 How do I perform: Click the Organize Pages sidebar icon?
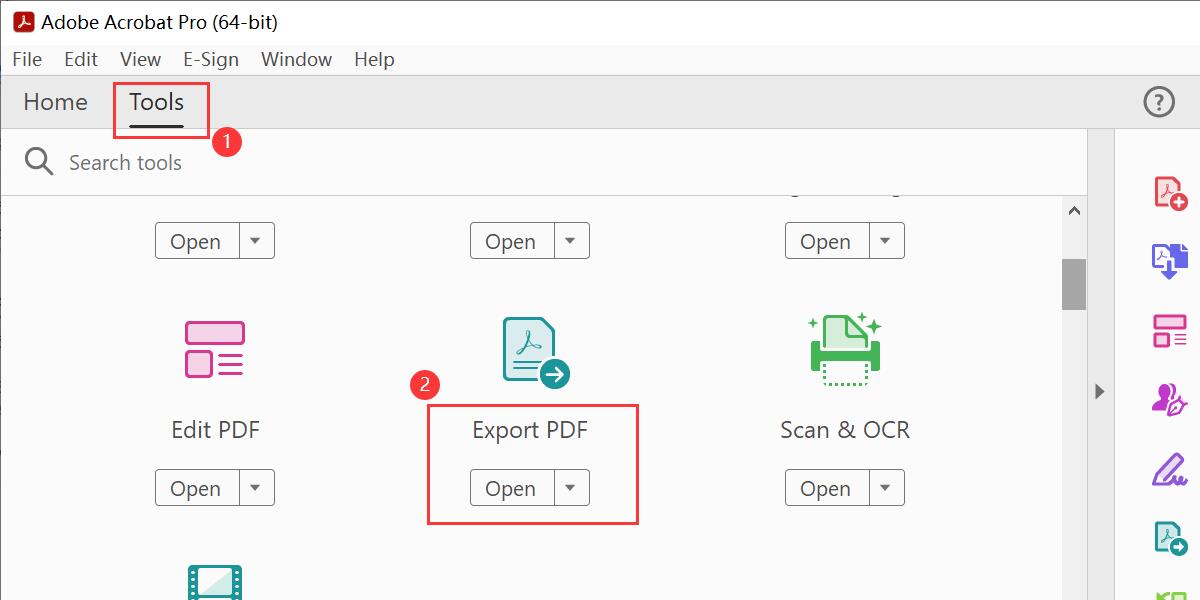click(x=1169, y=331)
